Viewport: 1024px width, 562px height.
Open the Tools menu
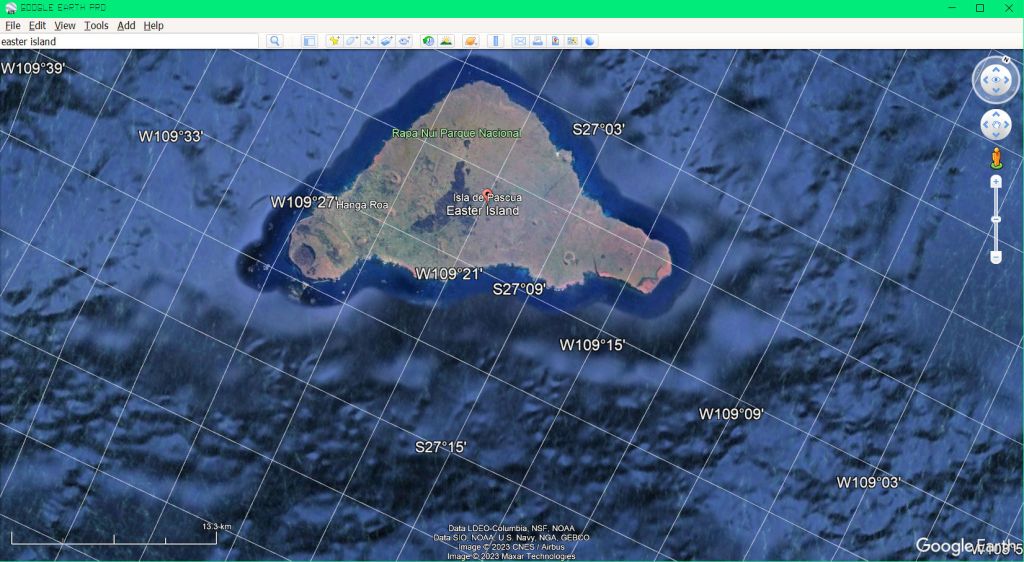[96, 25]
